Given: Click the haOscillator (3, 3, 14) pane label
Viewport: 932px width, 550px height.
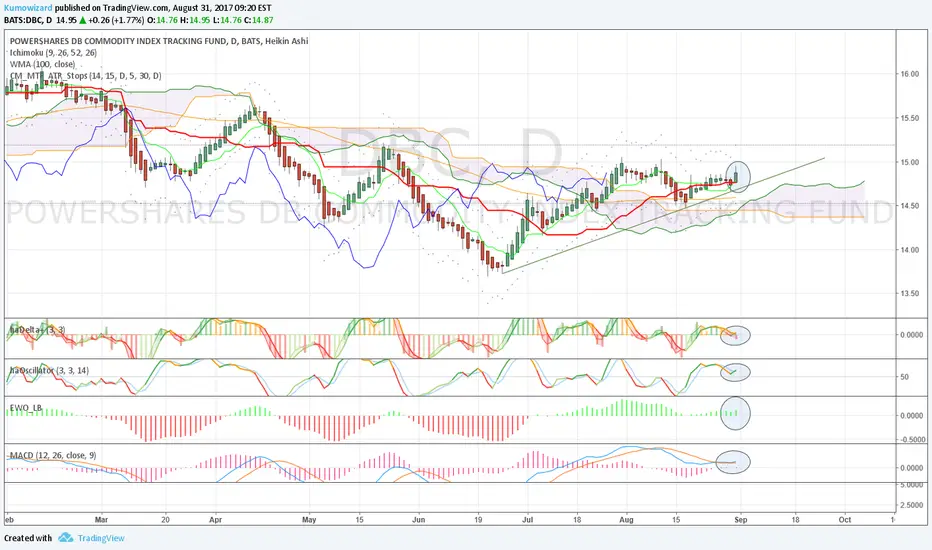Looking at the screenshot, I should click(49, 370).
